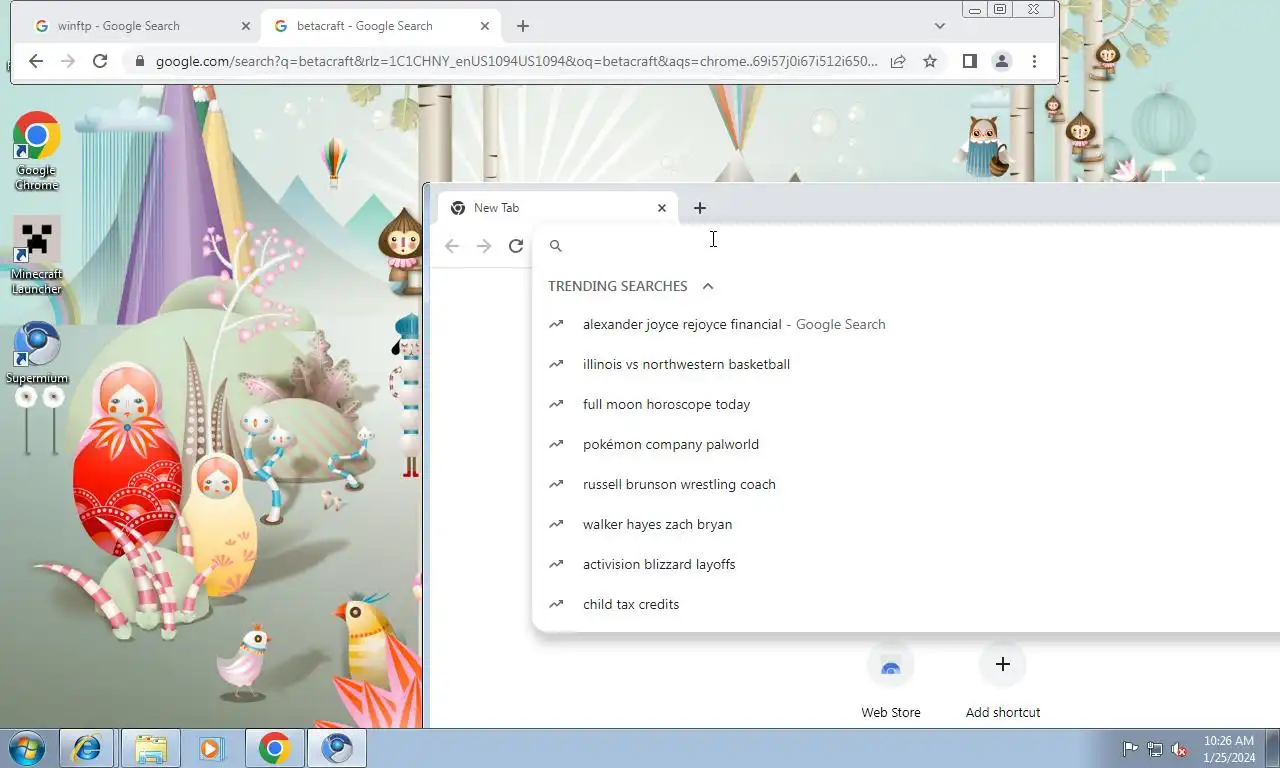Open the taskbar clock and date

[x=1229, y=749]
